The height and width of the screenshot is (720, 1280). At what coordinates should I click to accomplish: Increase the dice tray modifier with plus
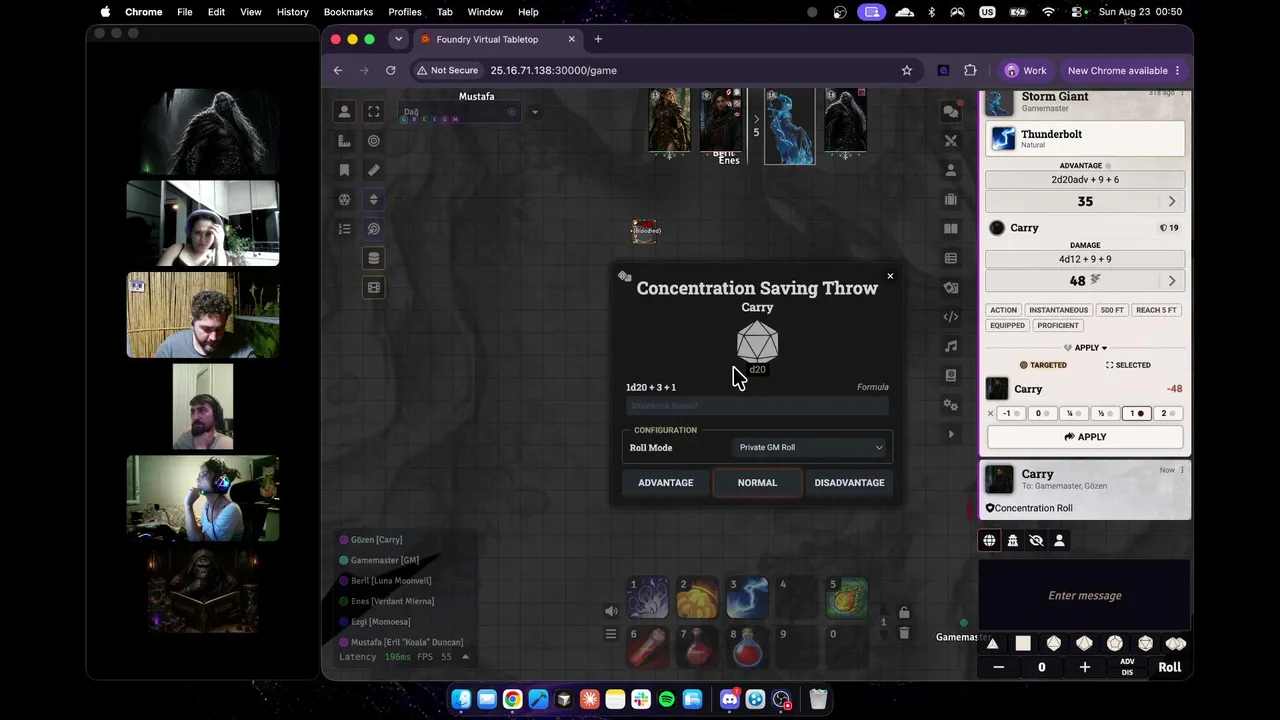[x=1085, y=667]
